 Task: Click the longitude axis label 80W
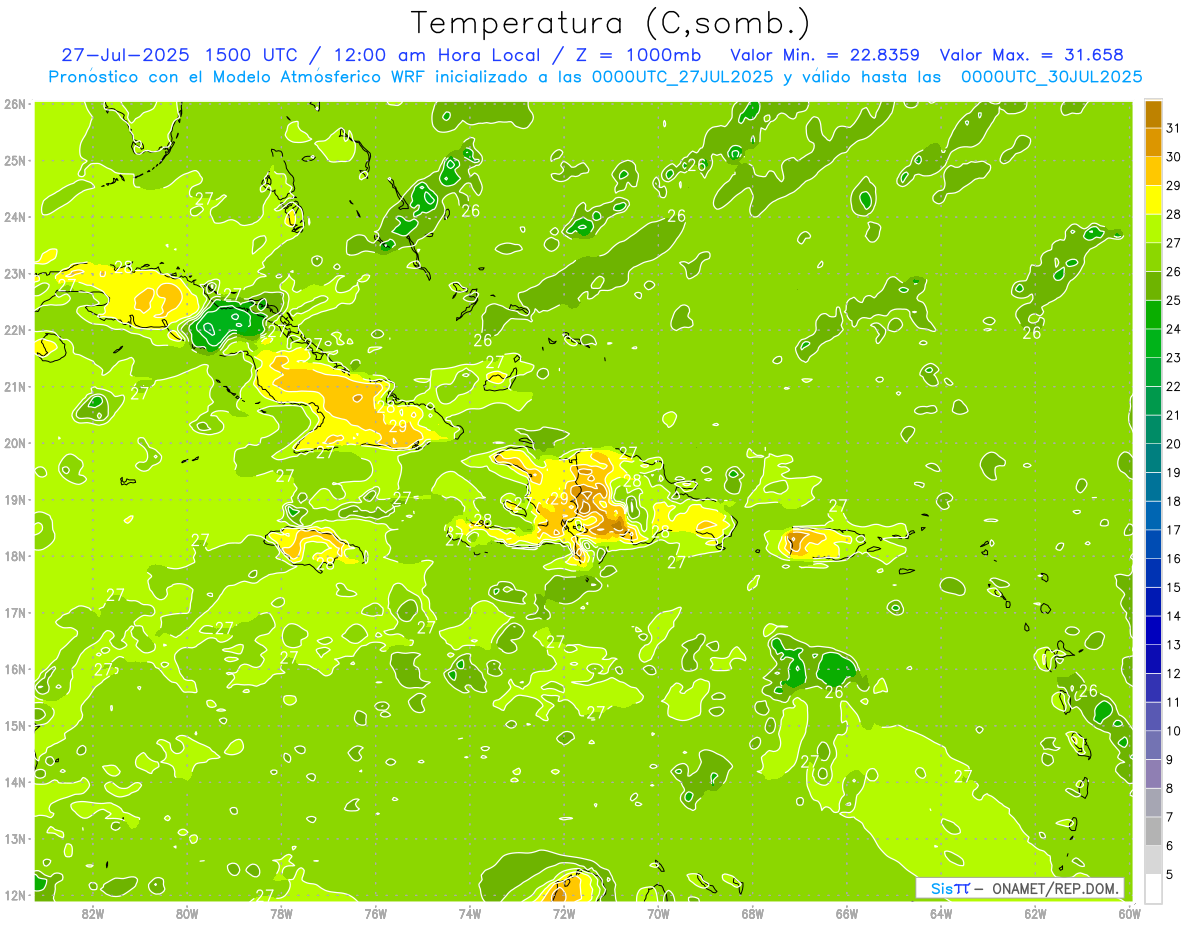(x=187, y=913)
